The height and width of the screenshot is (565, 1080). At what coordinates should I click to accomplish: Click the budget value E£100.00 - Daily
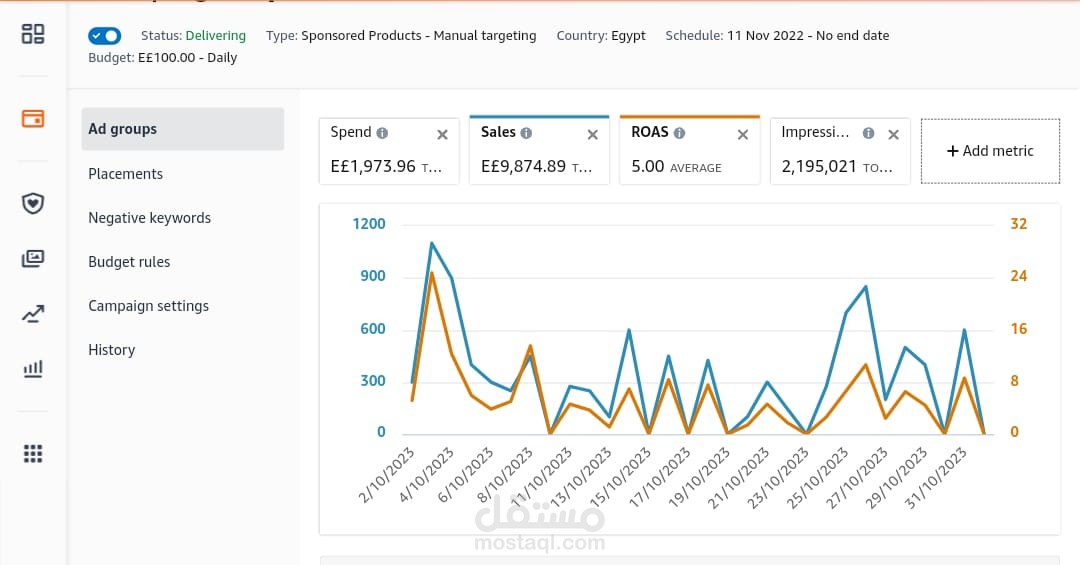click(187, 58)
